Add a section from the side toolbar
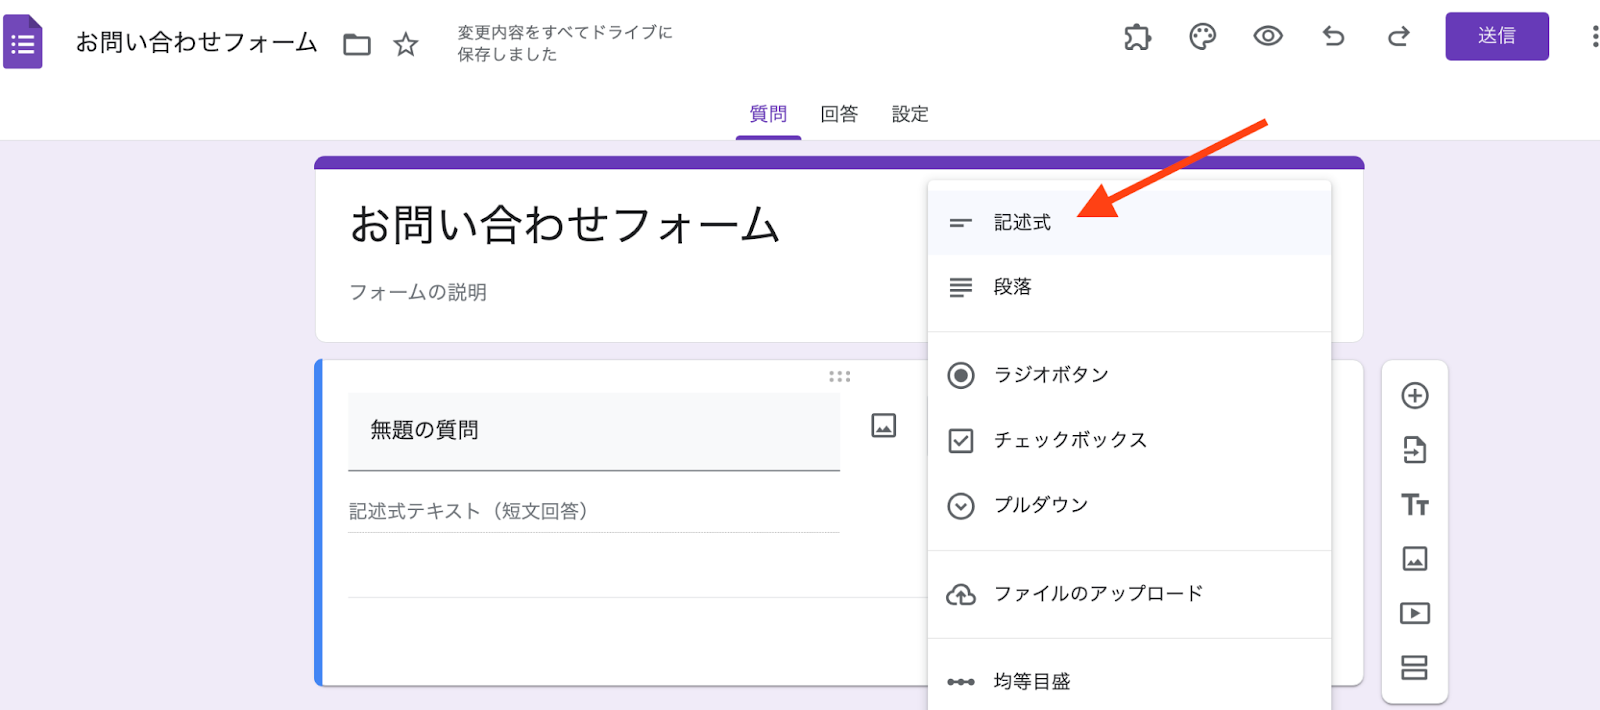The height and width of the screenshot is (710, 1600). coord(1415,667)
